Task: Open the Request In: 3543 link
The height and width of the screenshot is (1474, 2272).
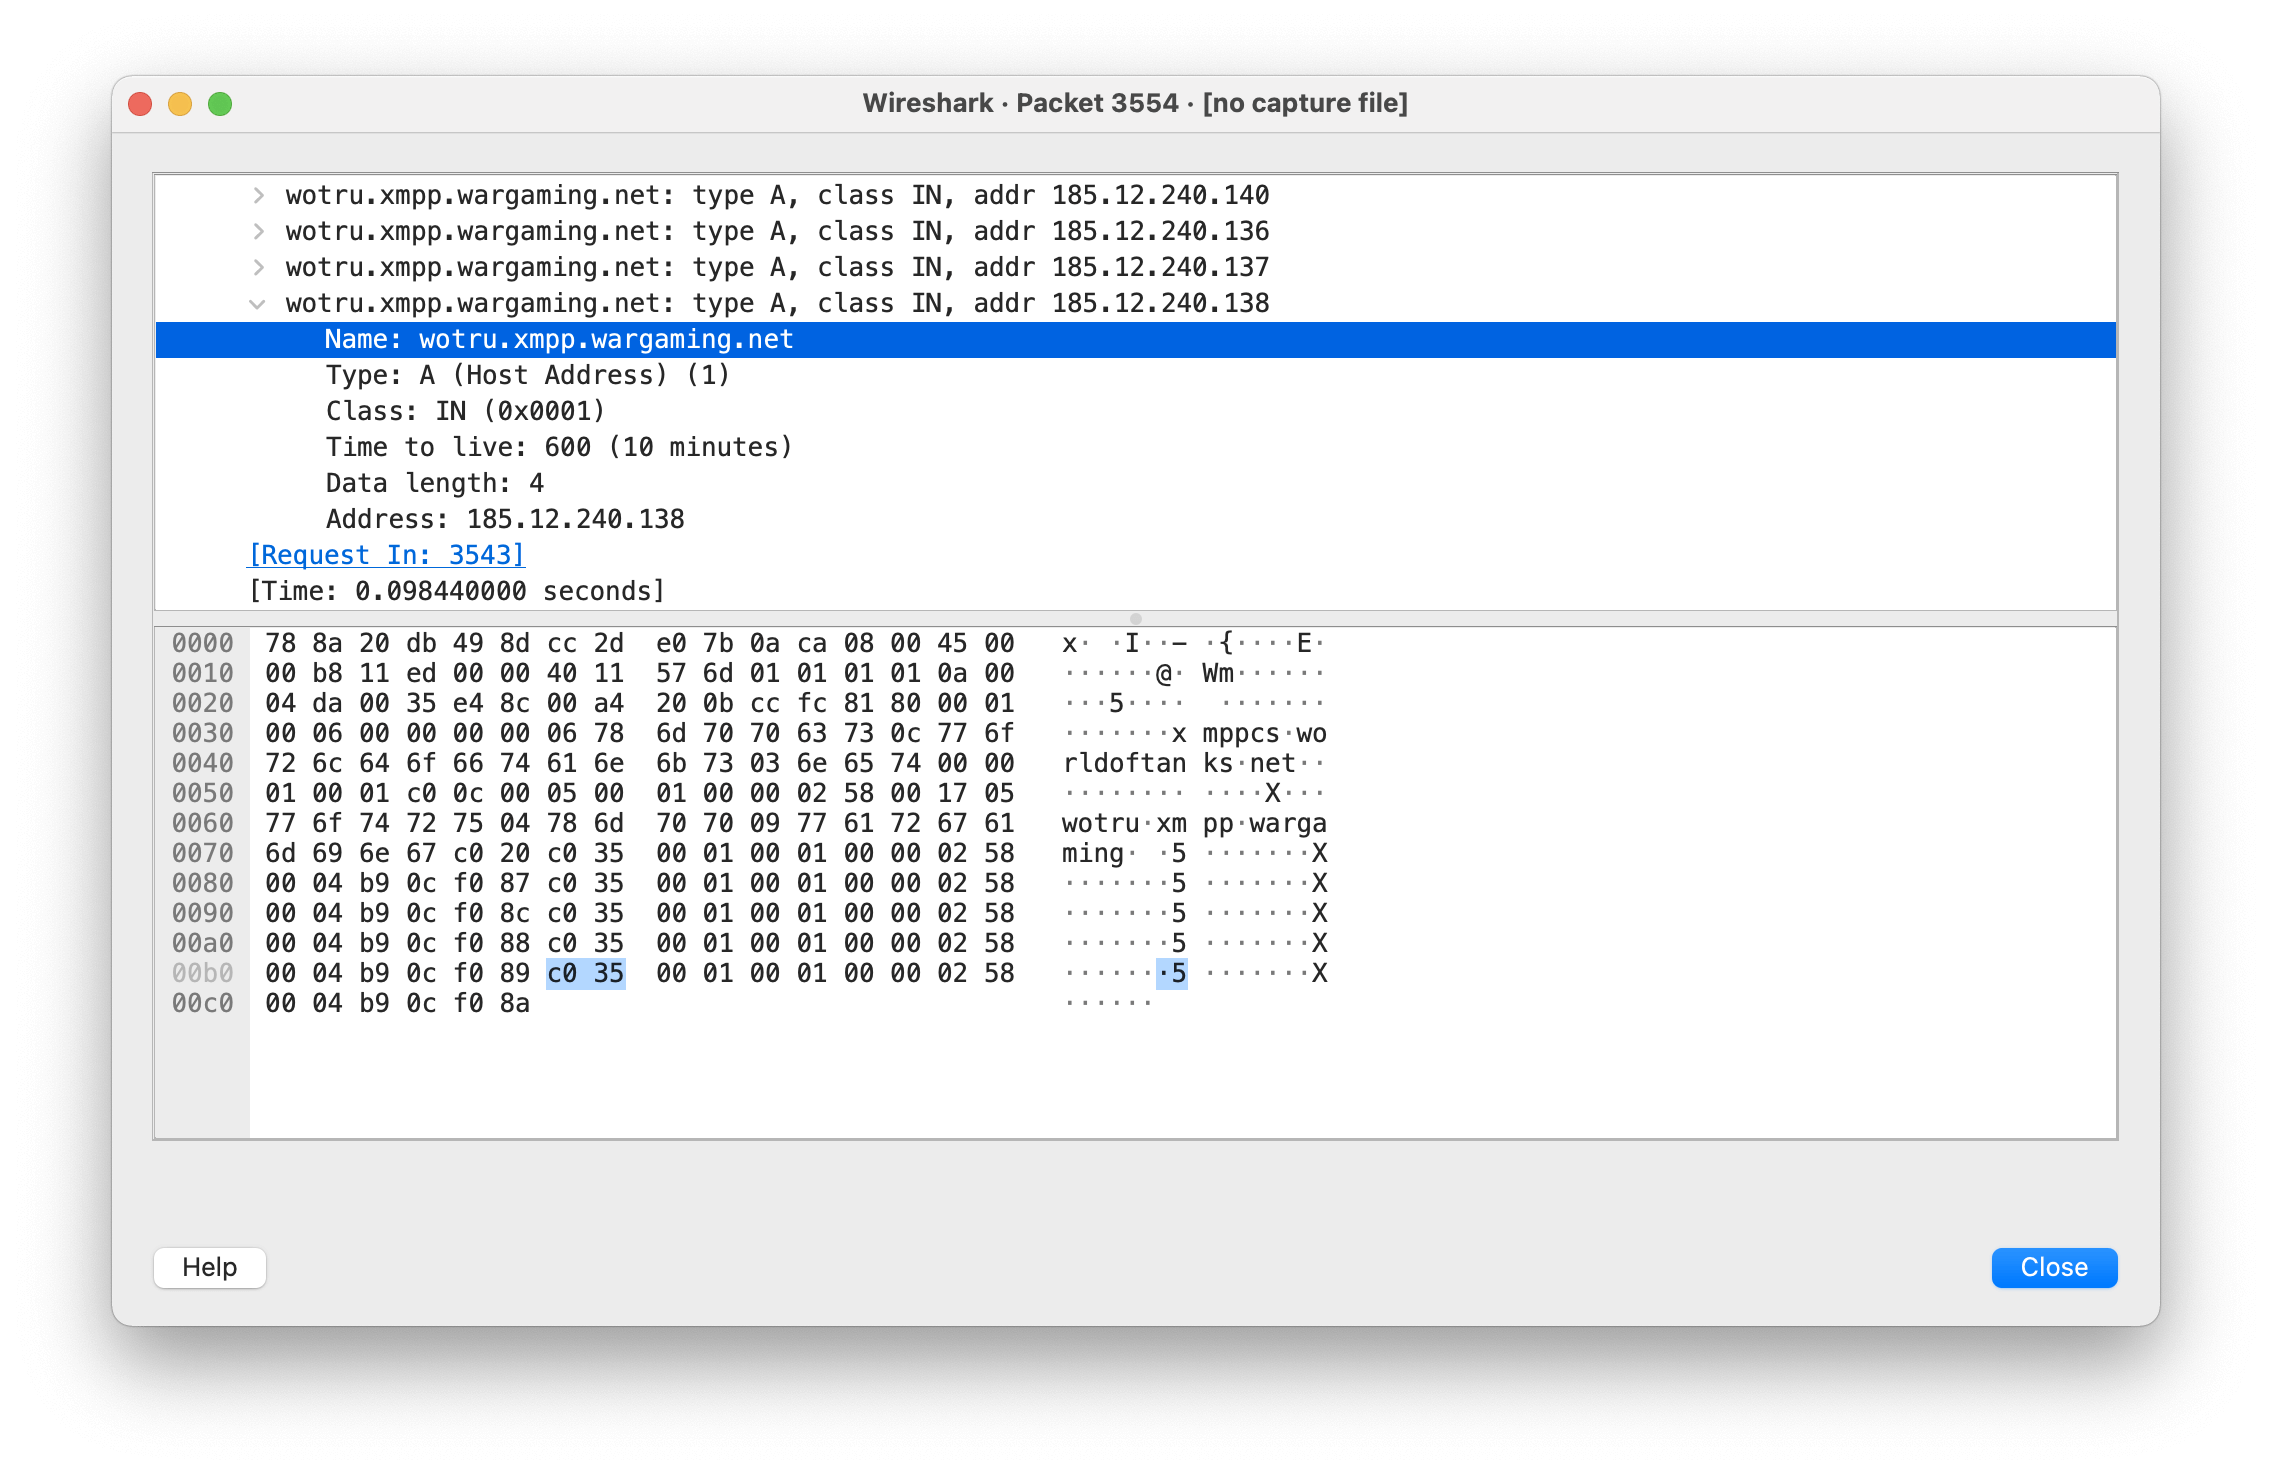Action: [387, 555]
